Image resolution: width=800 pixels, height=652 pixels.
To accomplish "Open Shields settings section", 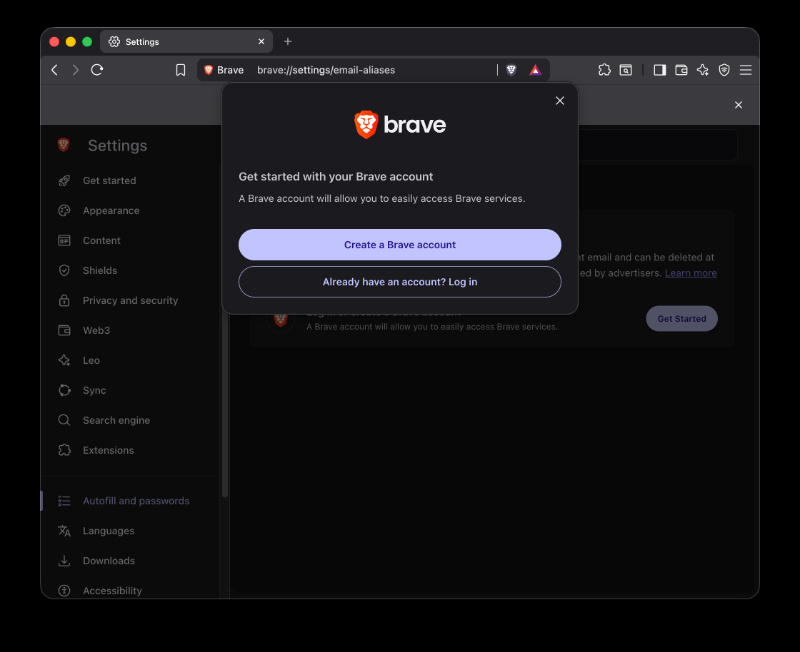I will point(99,270).
